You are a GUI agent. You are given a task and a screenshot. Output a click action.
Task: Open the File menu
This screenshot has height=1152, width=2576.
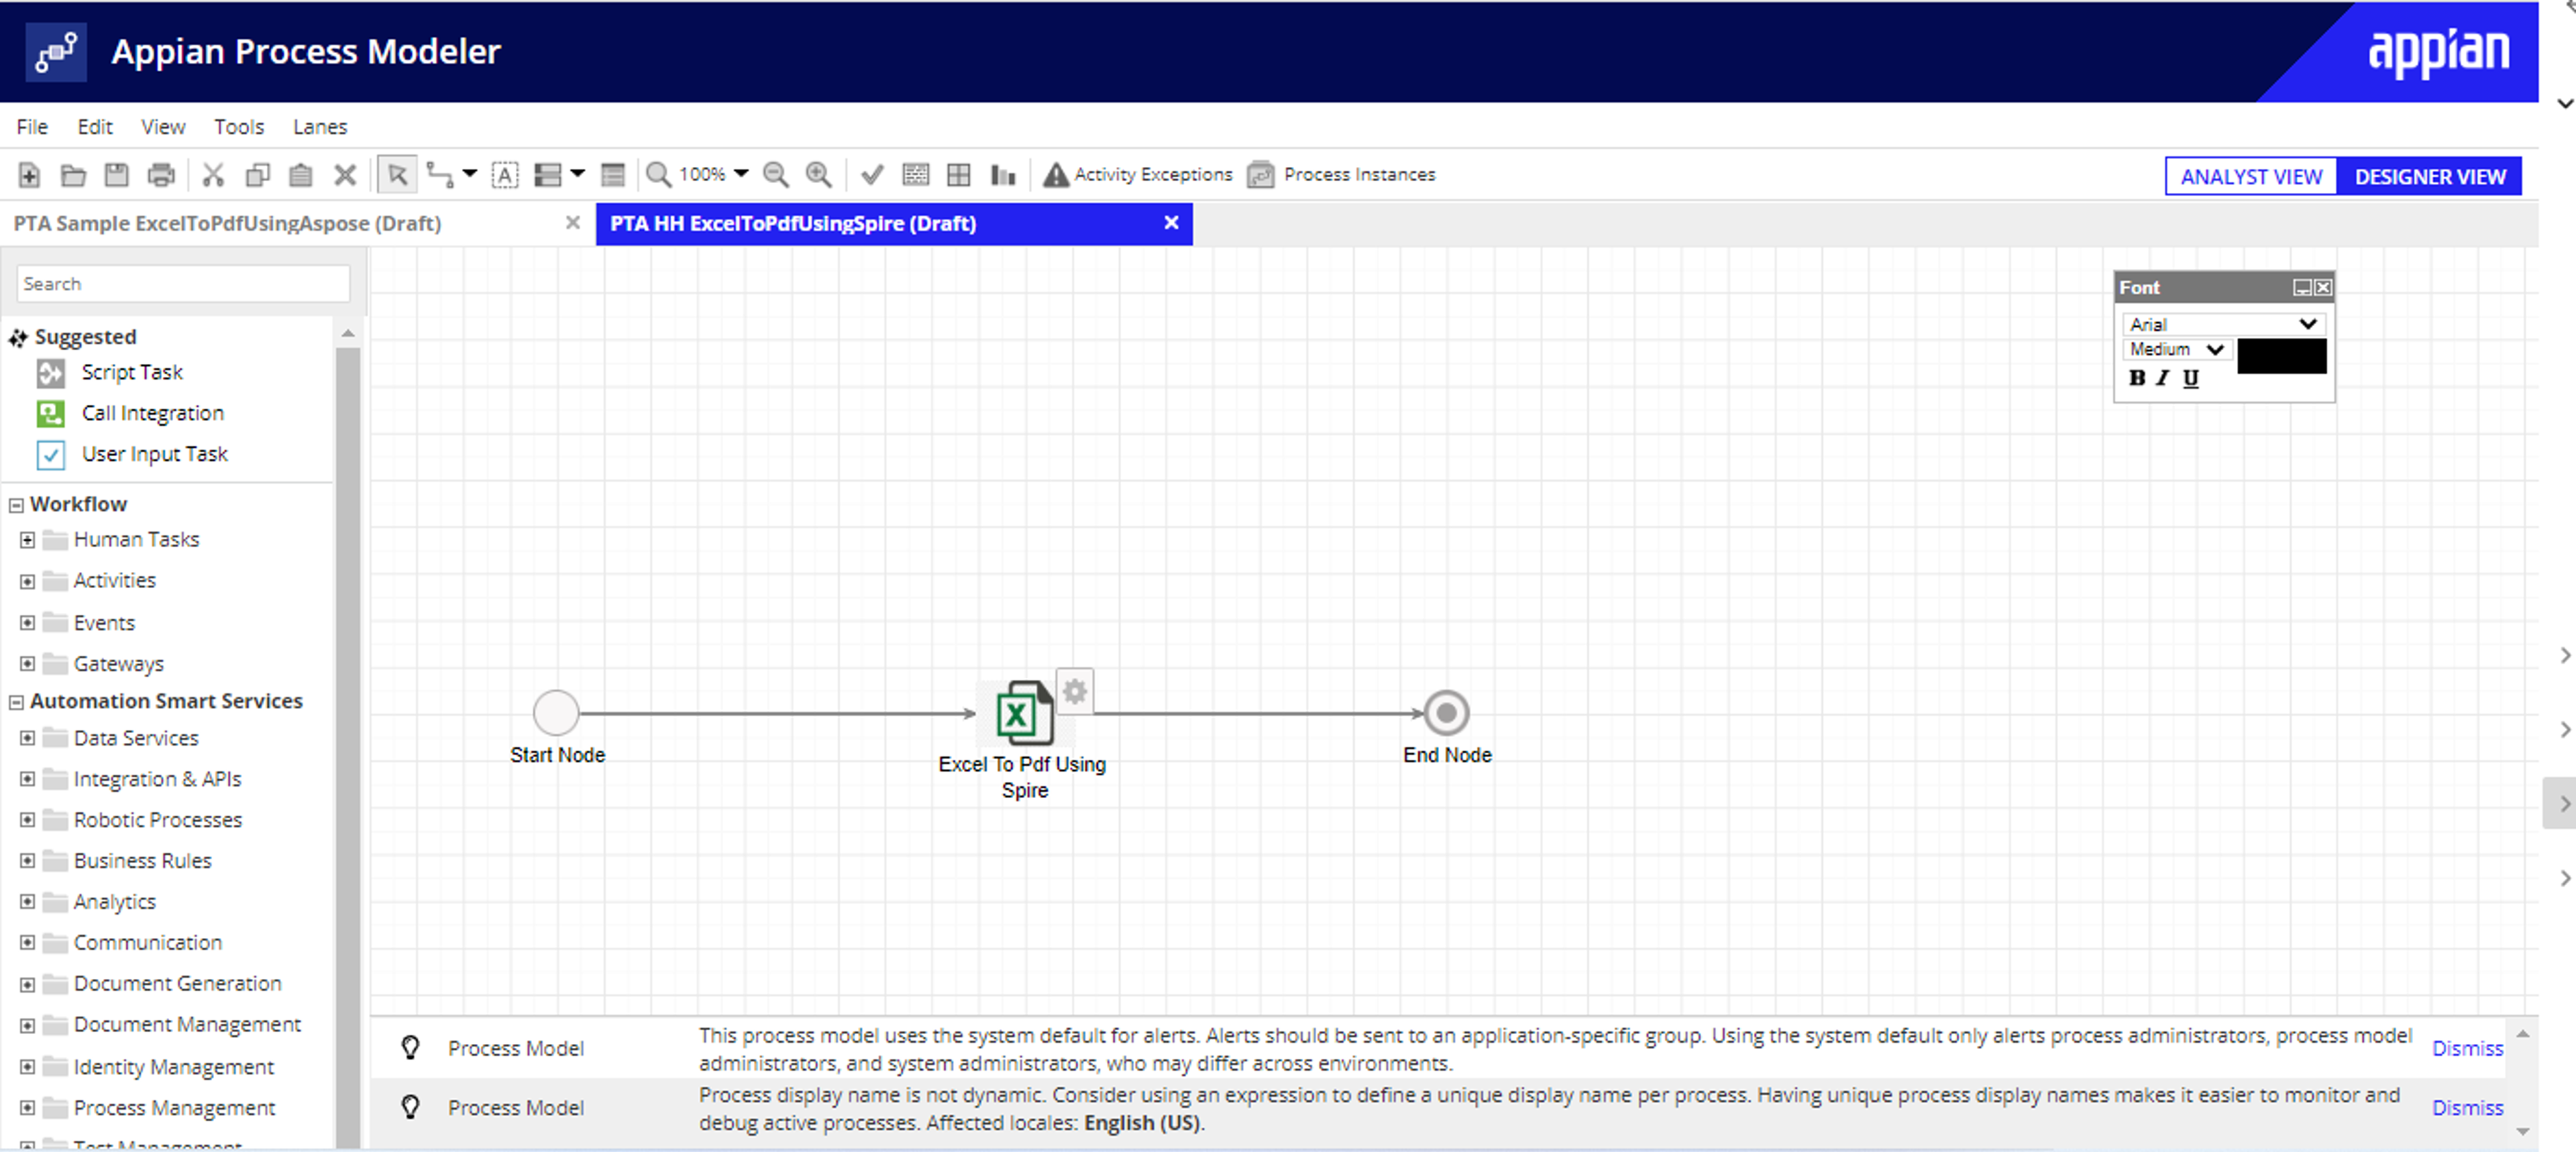(32, 127)
